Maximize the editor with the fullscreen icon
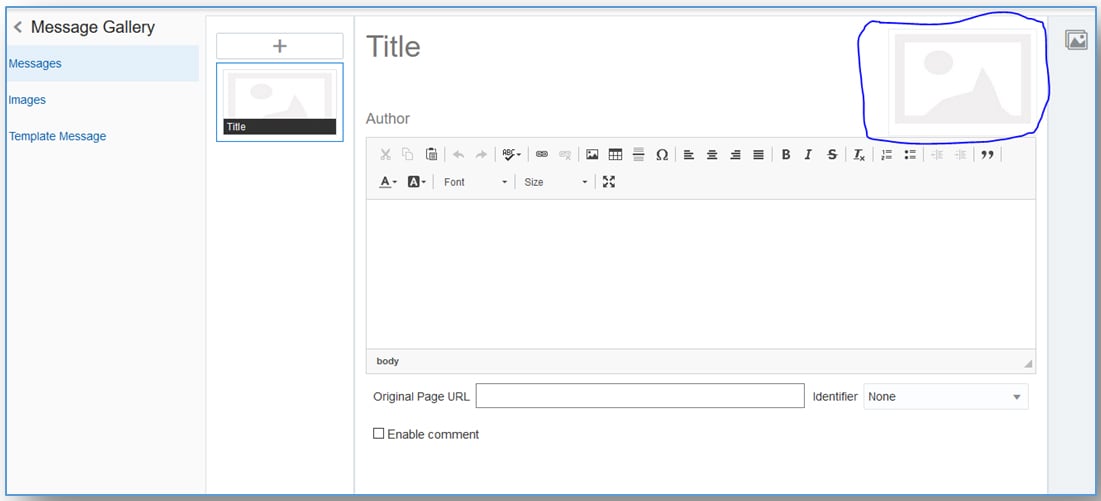 point(609,182)
